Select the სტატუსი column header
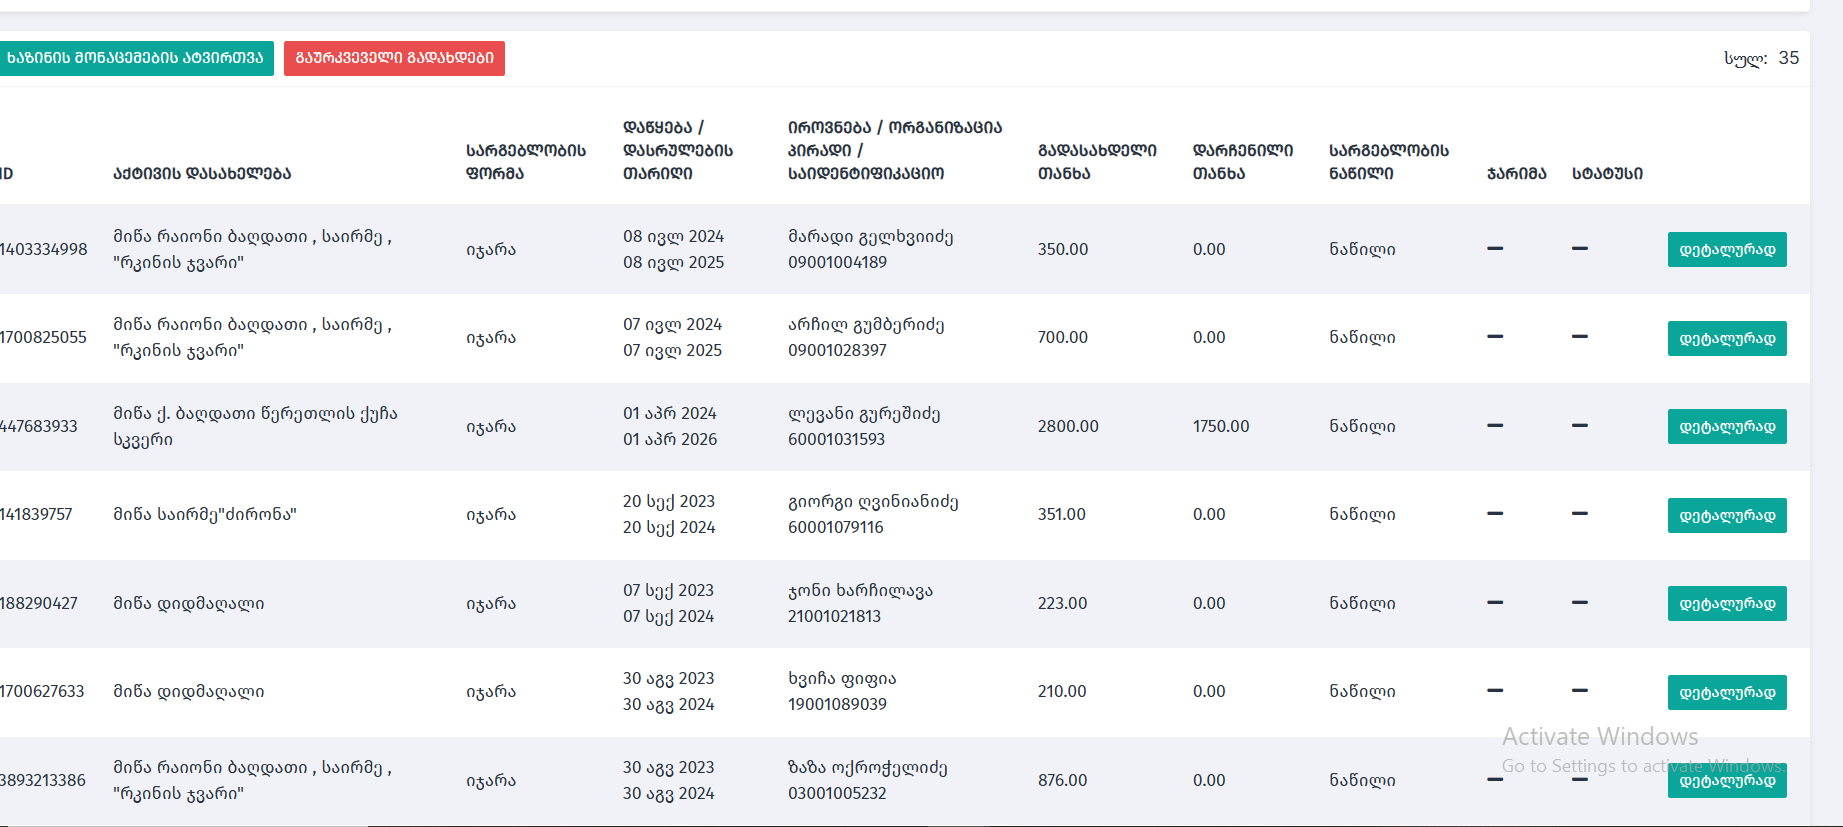 (x=1606, y=173)
